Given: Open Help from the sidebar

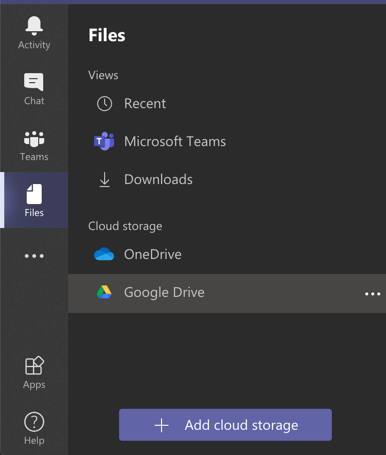Looking at the screenshot, I should click(x=34, y=428).
